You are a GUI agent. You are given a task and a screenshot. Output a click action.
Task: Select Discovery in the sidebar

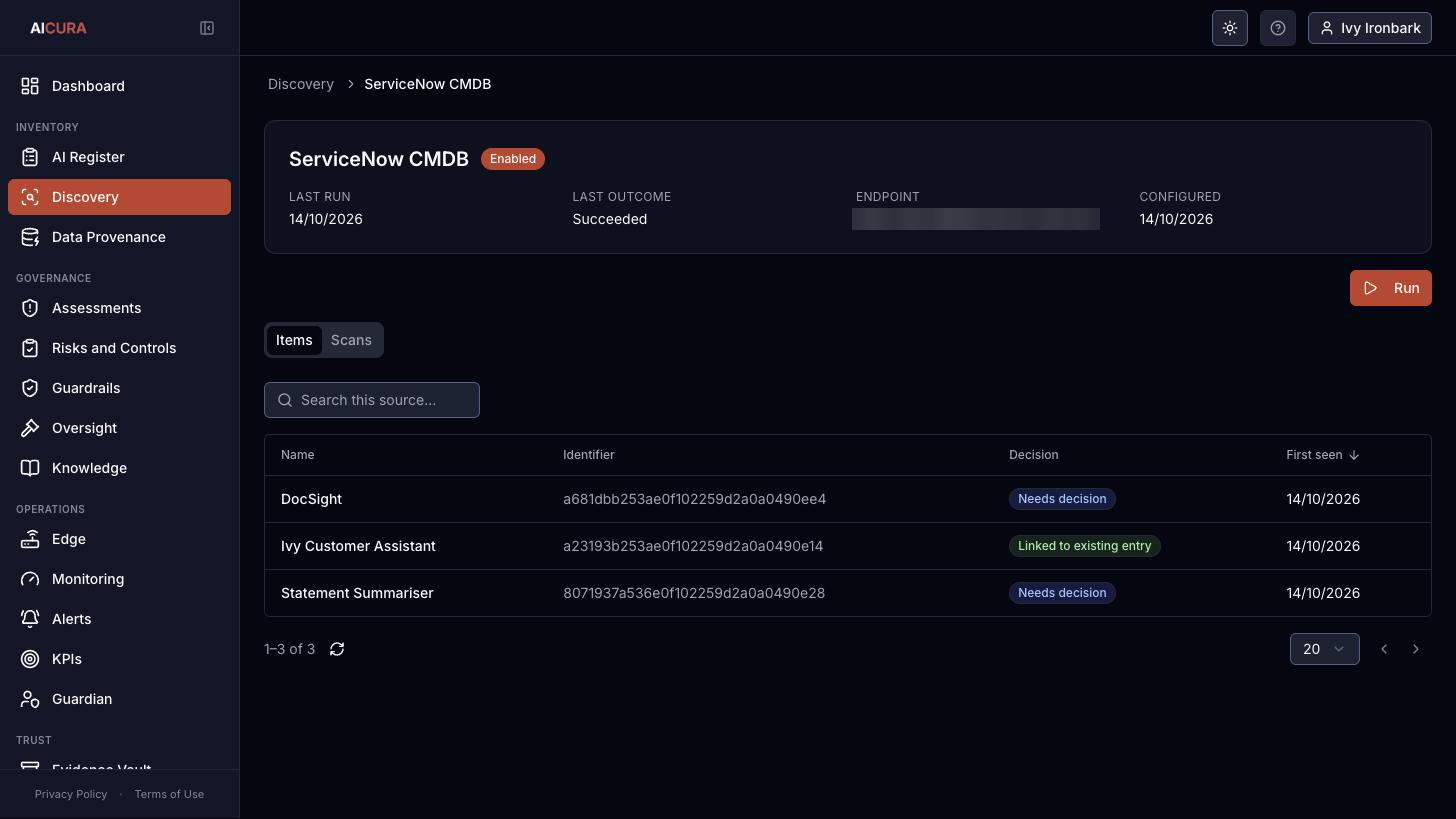[x=119, y=197]
